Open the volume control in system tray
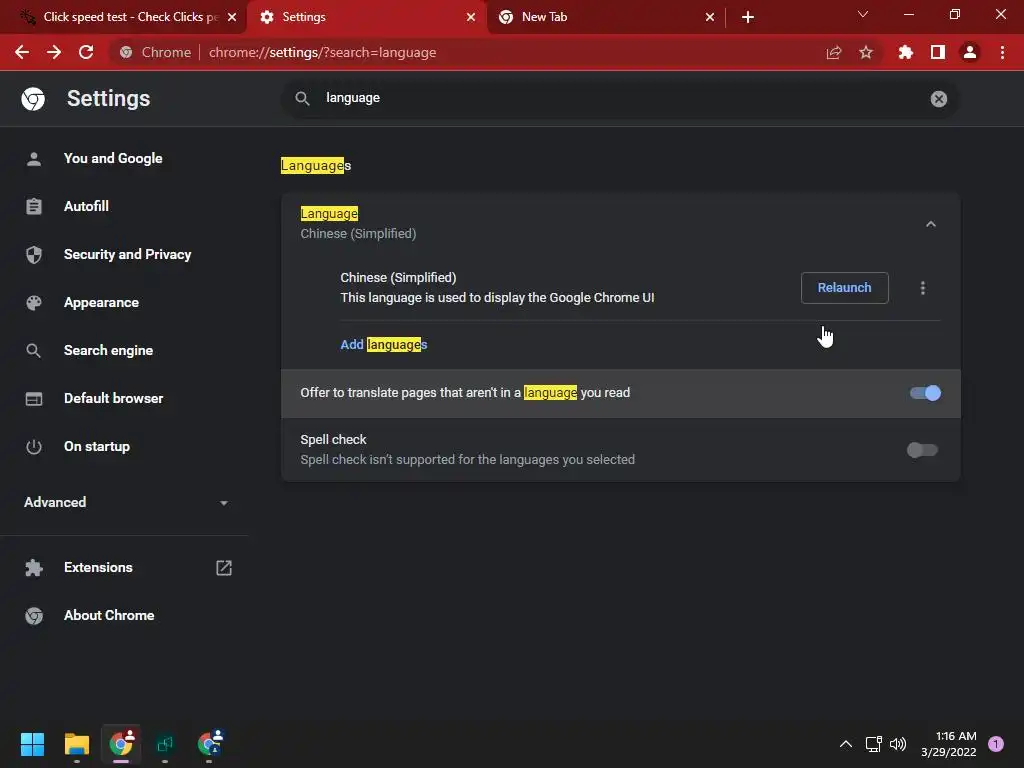This screenshot has width=1024, height=768. pos(898,744)
